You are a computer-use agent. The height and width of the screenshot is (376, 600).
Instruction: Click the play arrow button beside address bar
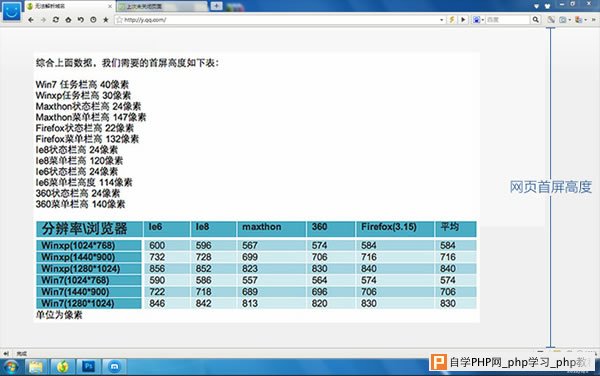click(463, 20)
